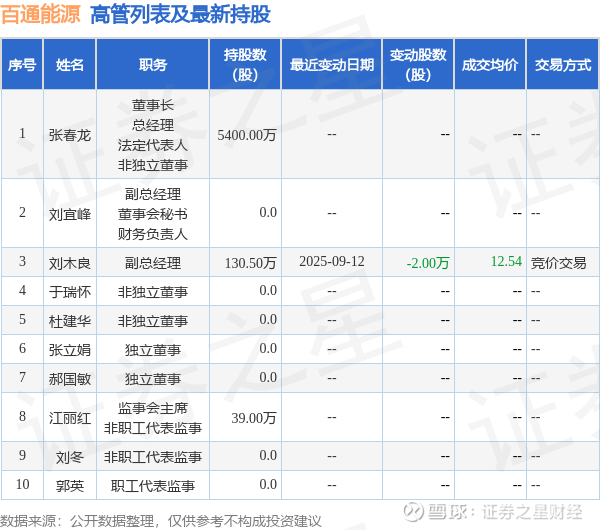
Task: Click the name 刘冬
Action: tap(70, 457)
